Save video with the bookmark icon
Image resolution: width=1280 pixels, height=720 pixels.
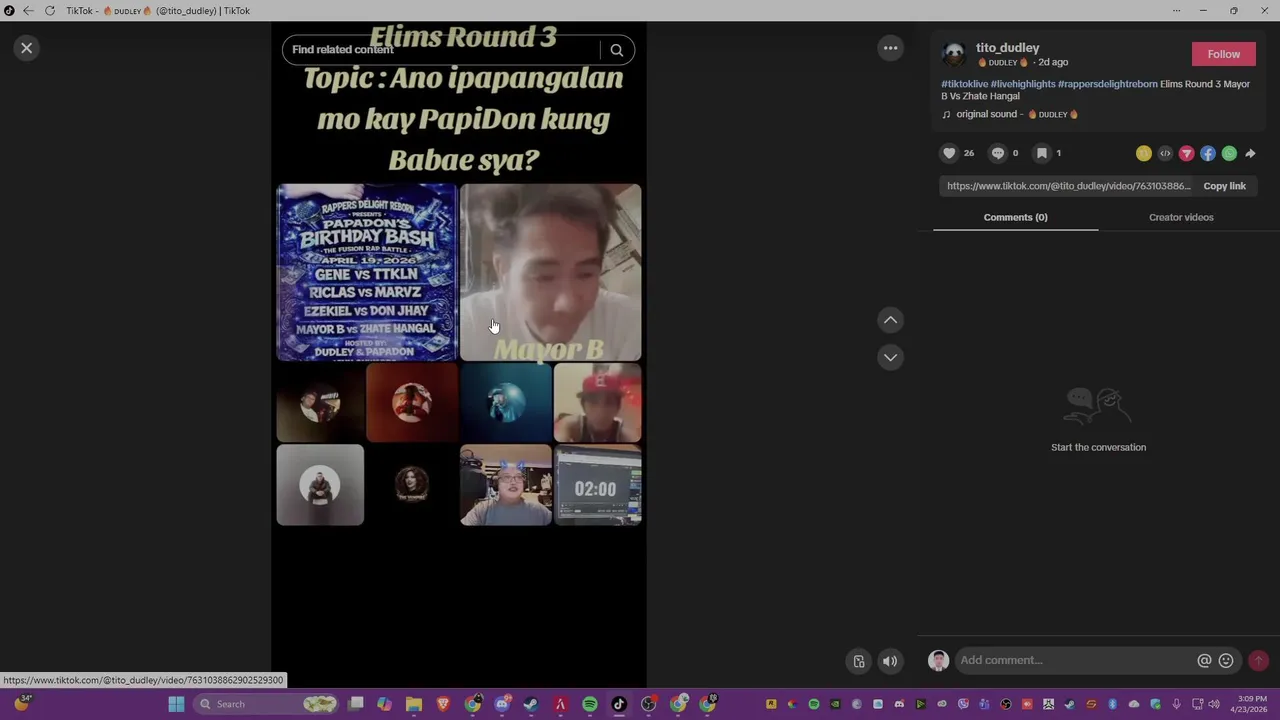tap(1041, 153)
